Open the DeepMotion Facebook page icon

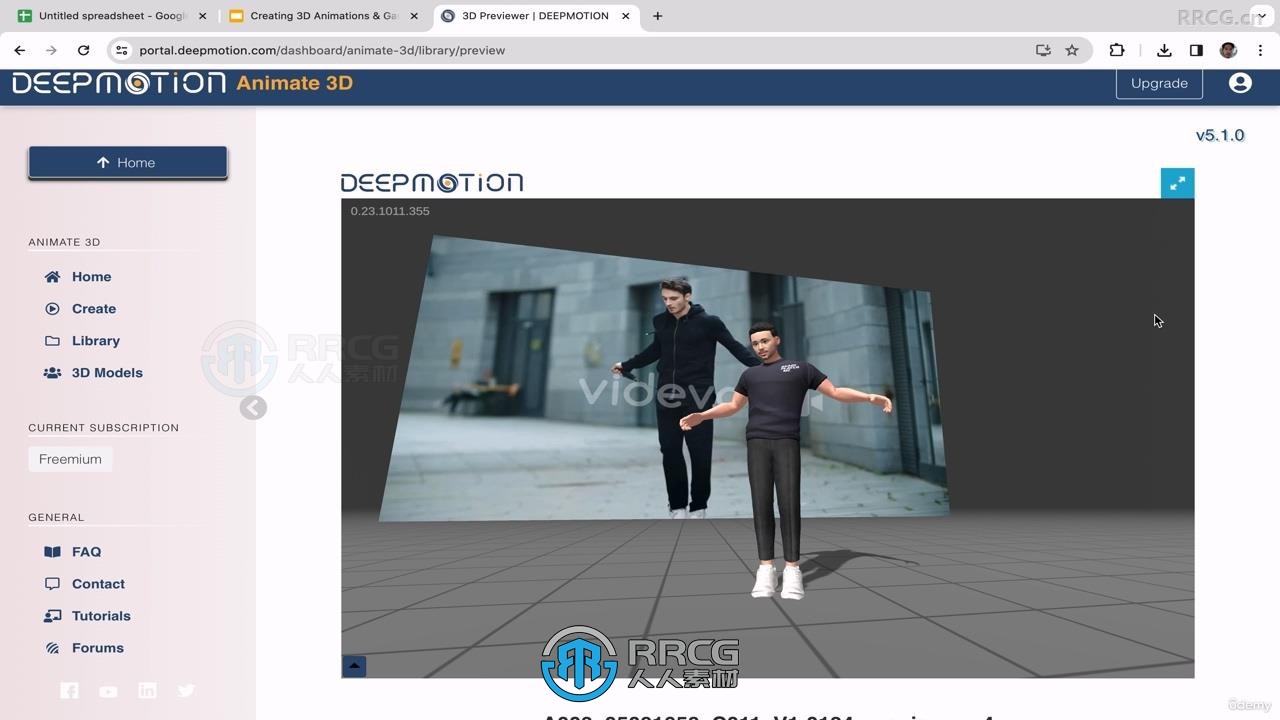[69, 690]
